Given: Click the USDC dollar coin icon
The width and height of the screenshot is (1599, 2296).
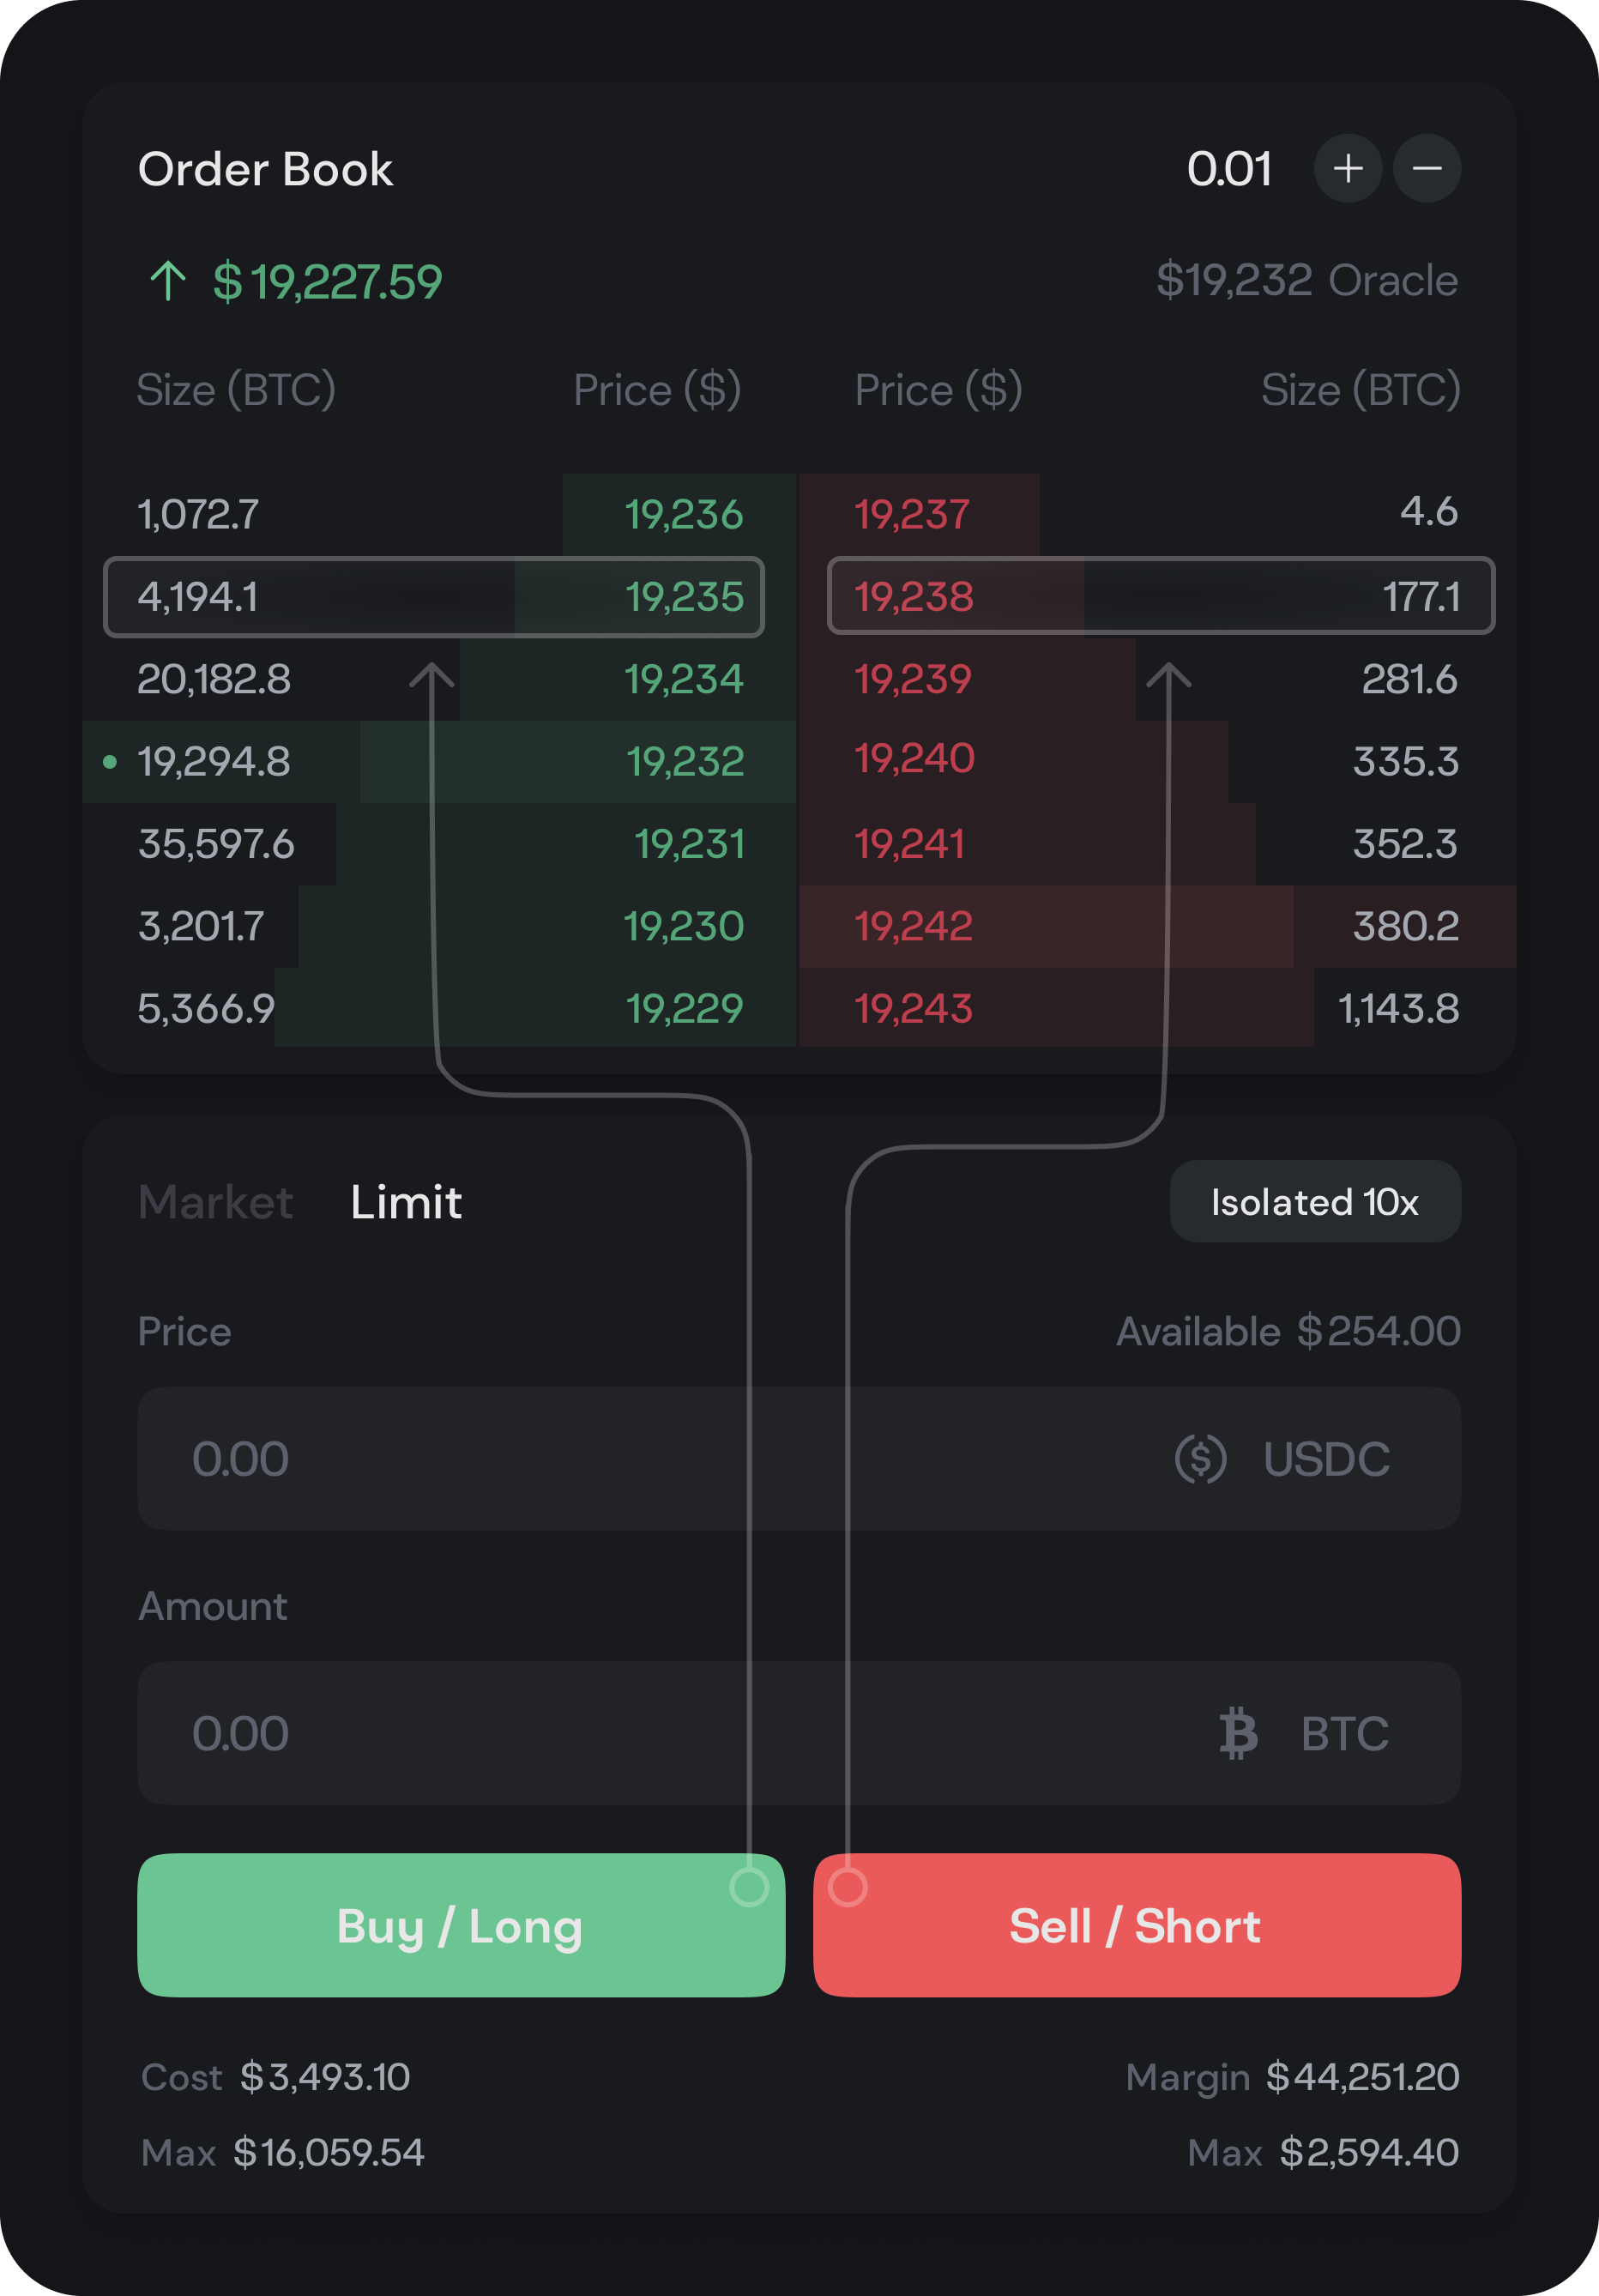Looking at the screenshot, I should click(x=1200, y=1458).
